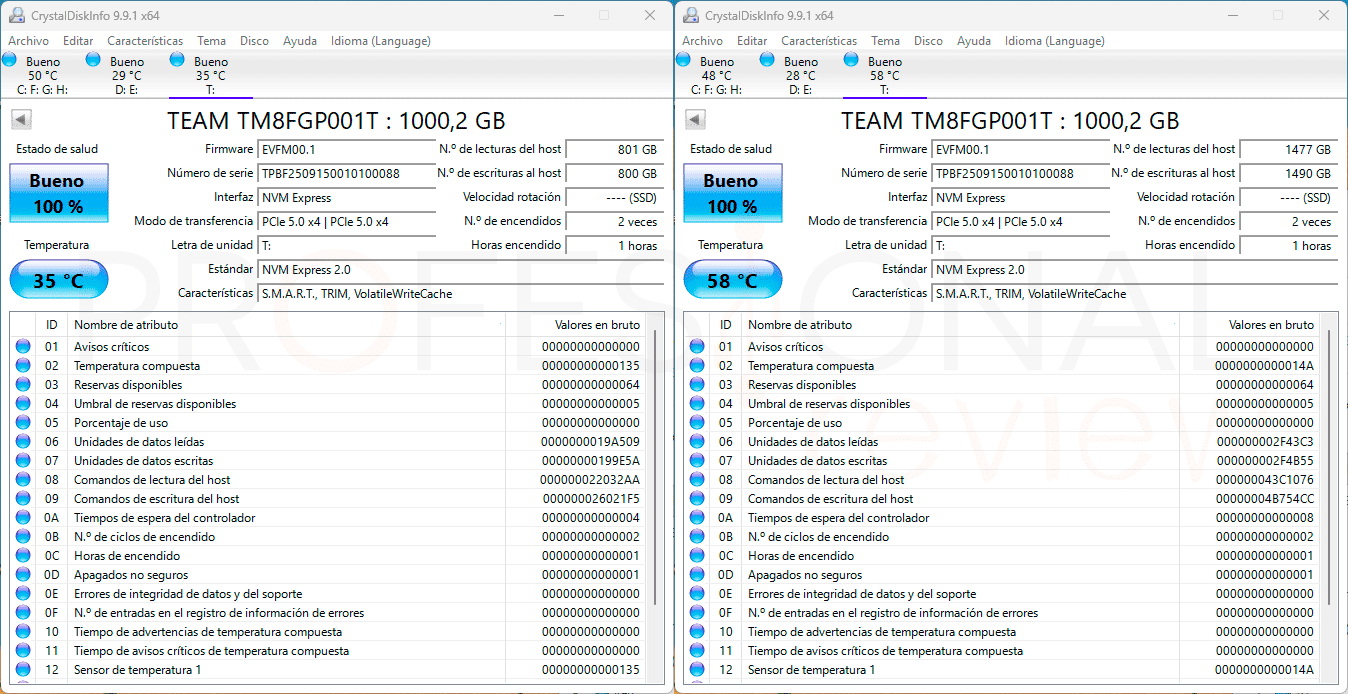Select the C: F: G: H: disk in left window

(x=42, y=75)
